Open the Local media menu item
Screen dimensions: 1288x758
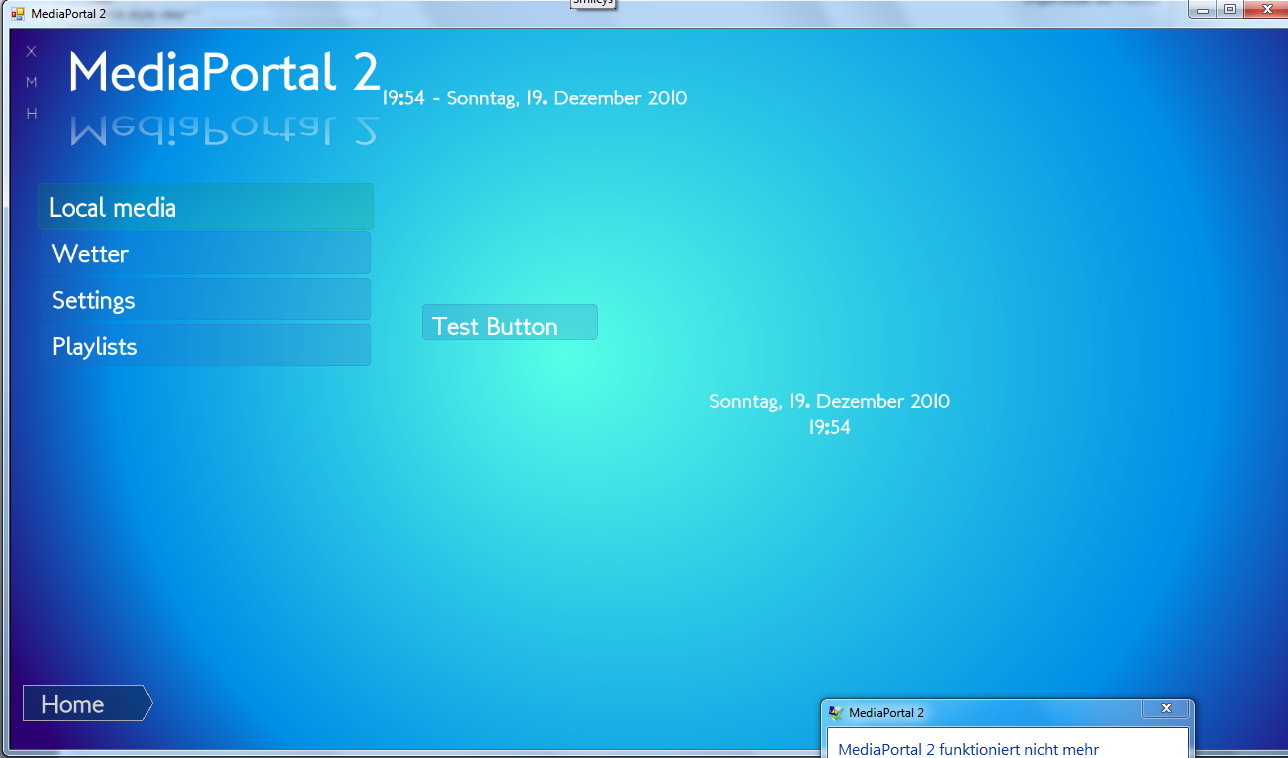coord(206,207)
